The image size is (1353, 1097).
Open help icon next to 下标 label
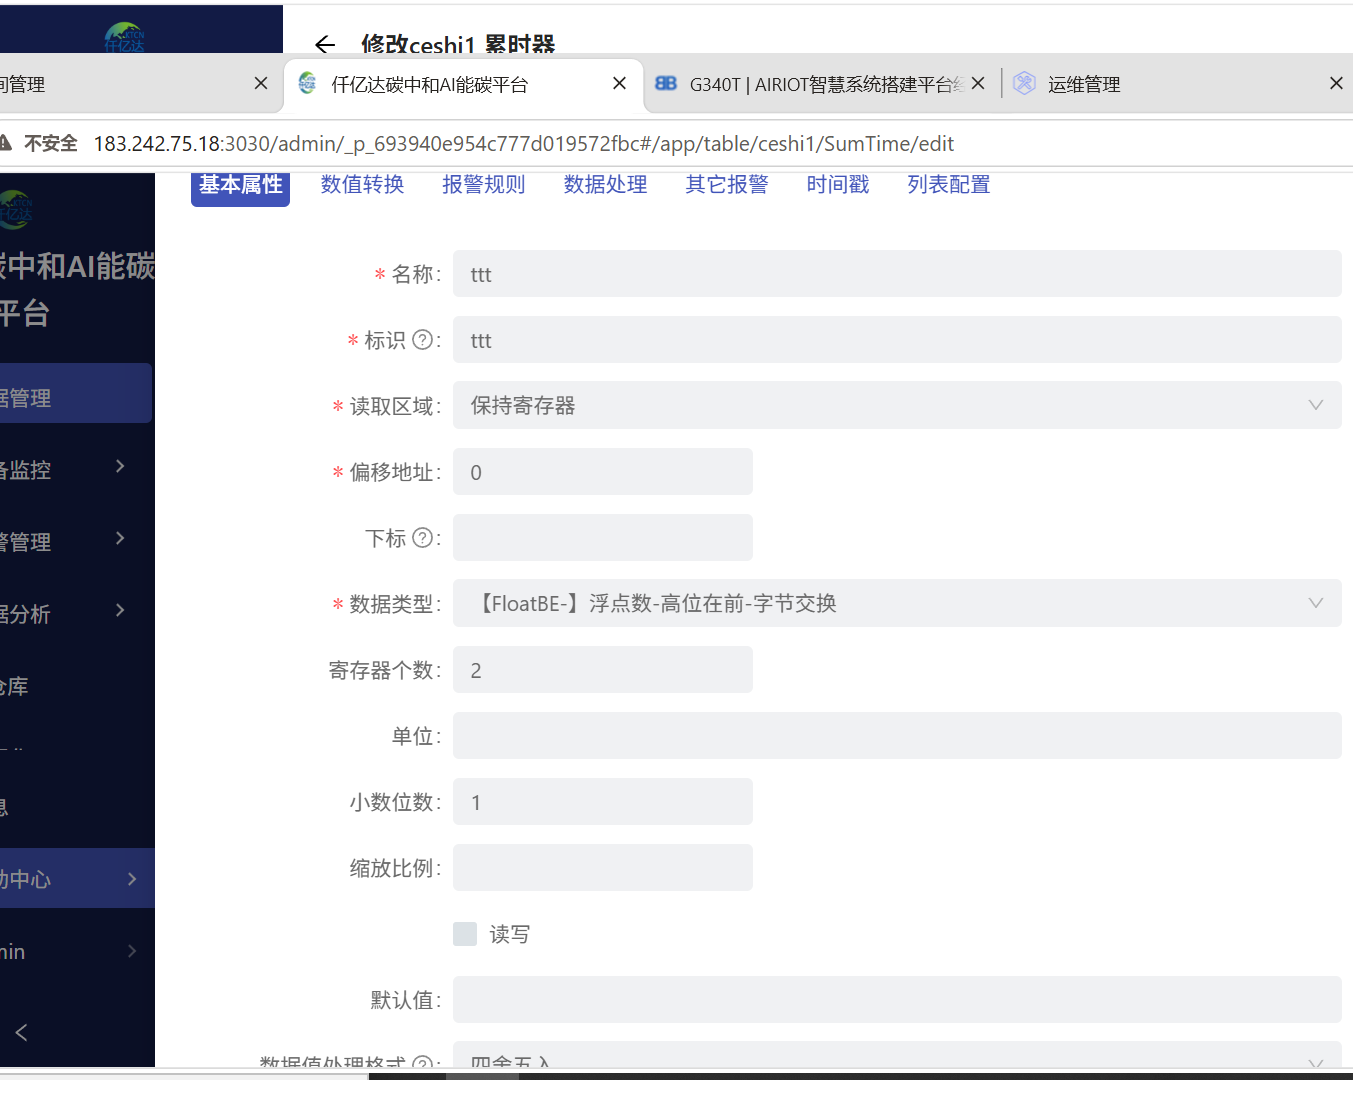pyautogui.click(x=423, y=538)
